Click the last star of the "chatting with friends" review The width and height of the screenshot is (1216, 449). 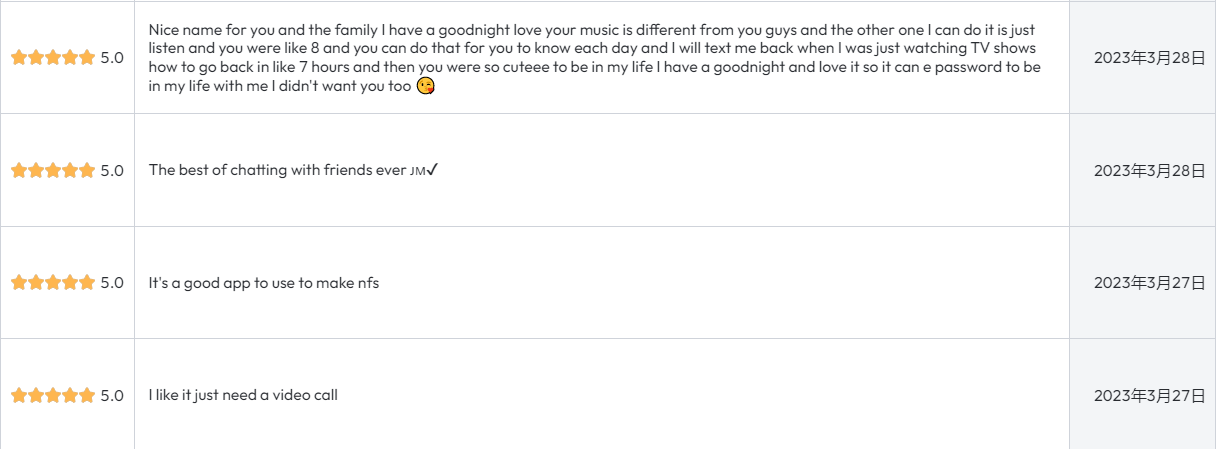(87, 170)
